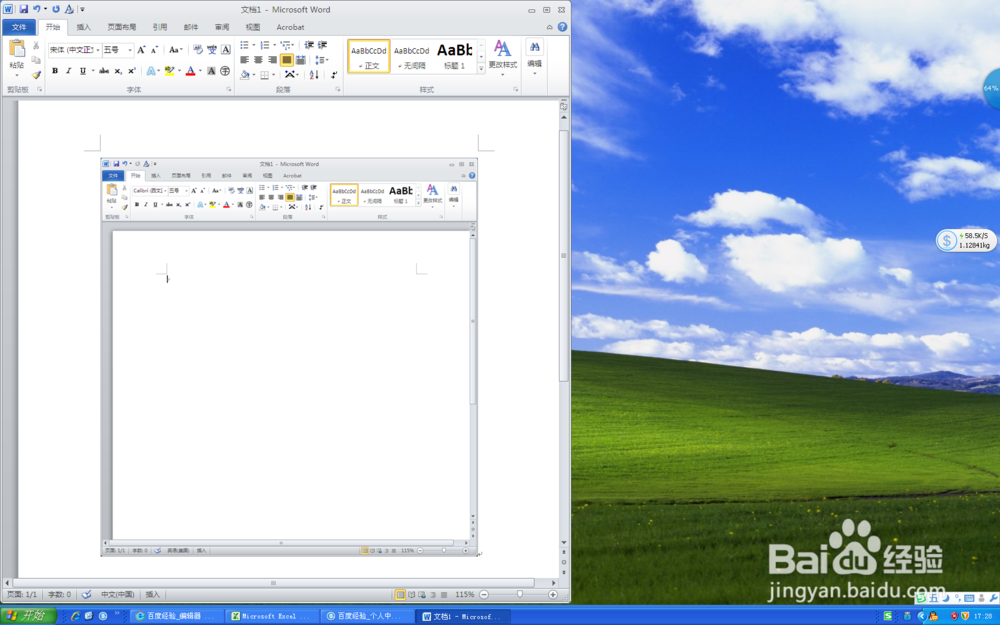Open Word Help with the question mark
The width and height of the screenshot is (1000, 625).
562,27
